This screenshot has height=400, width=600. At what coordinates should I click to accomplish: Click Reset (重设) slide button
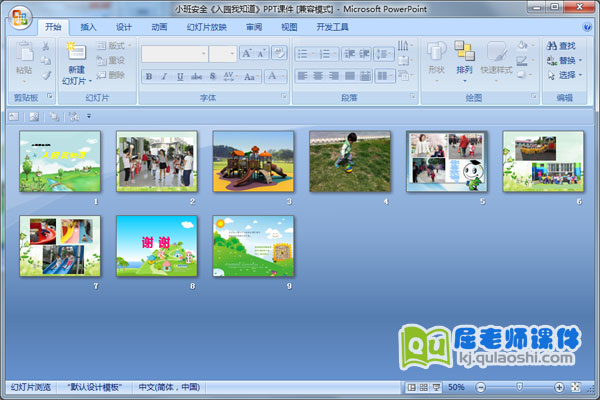[111, 60]
